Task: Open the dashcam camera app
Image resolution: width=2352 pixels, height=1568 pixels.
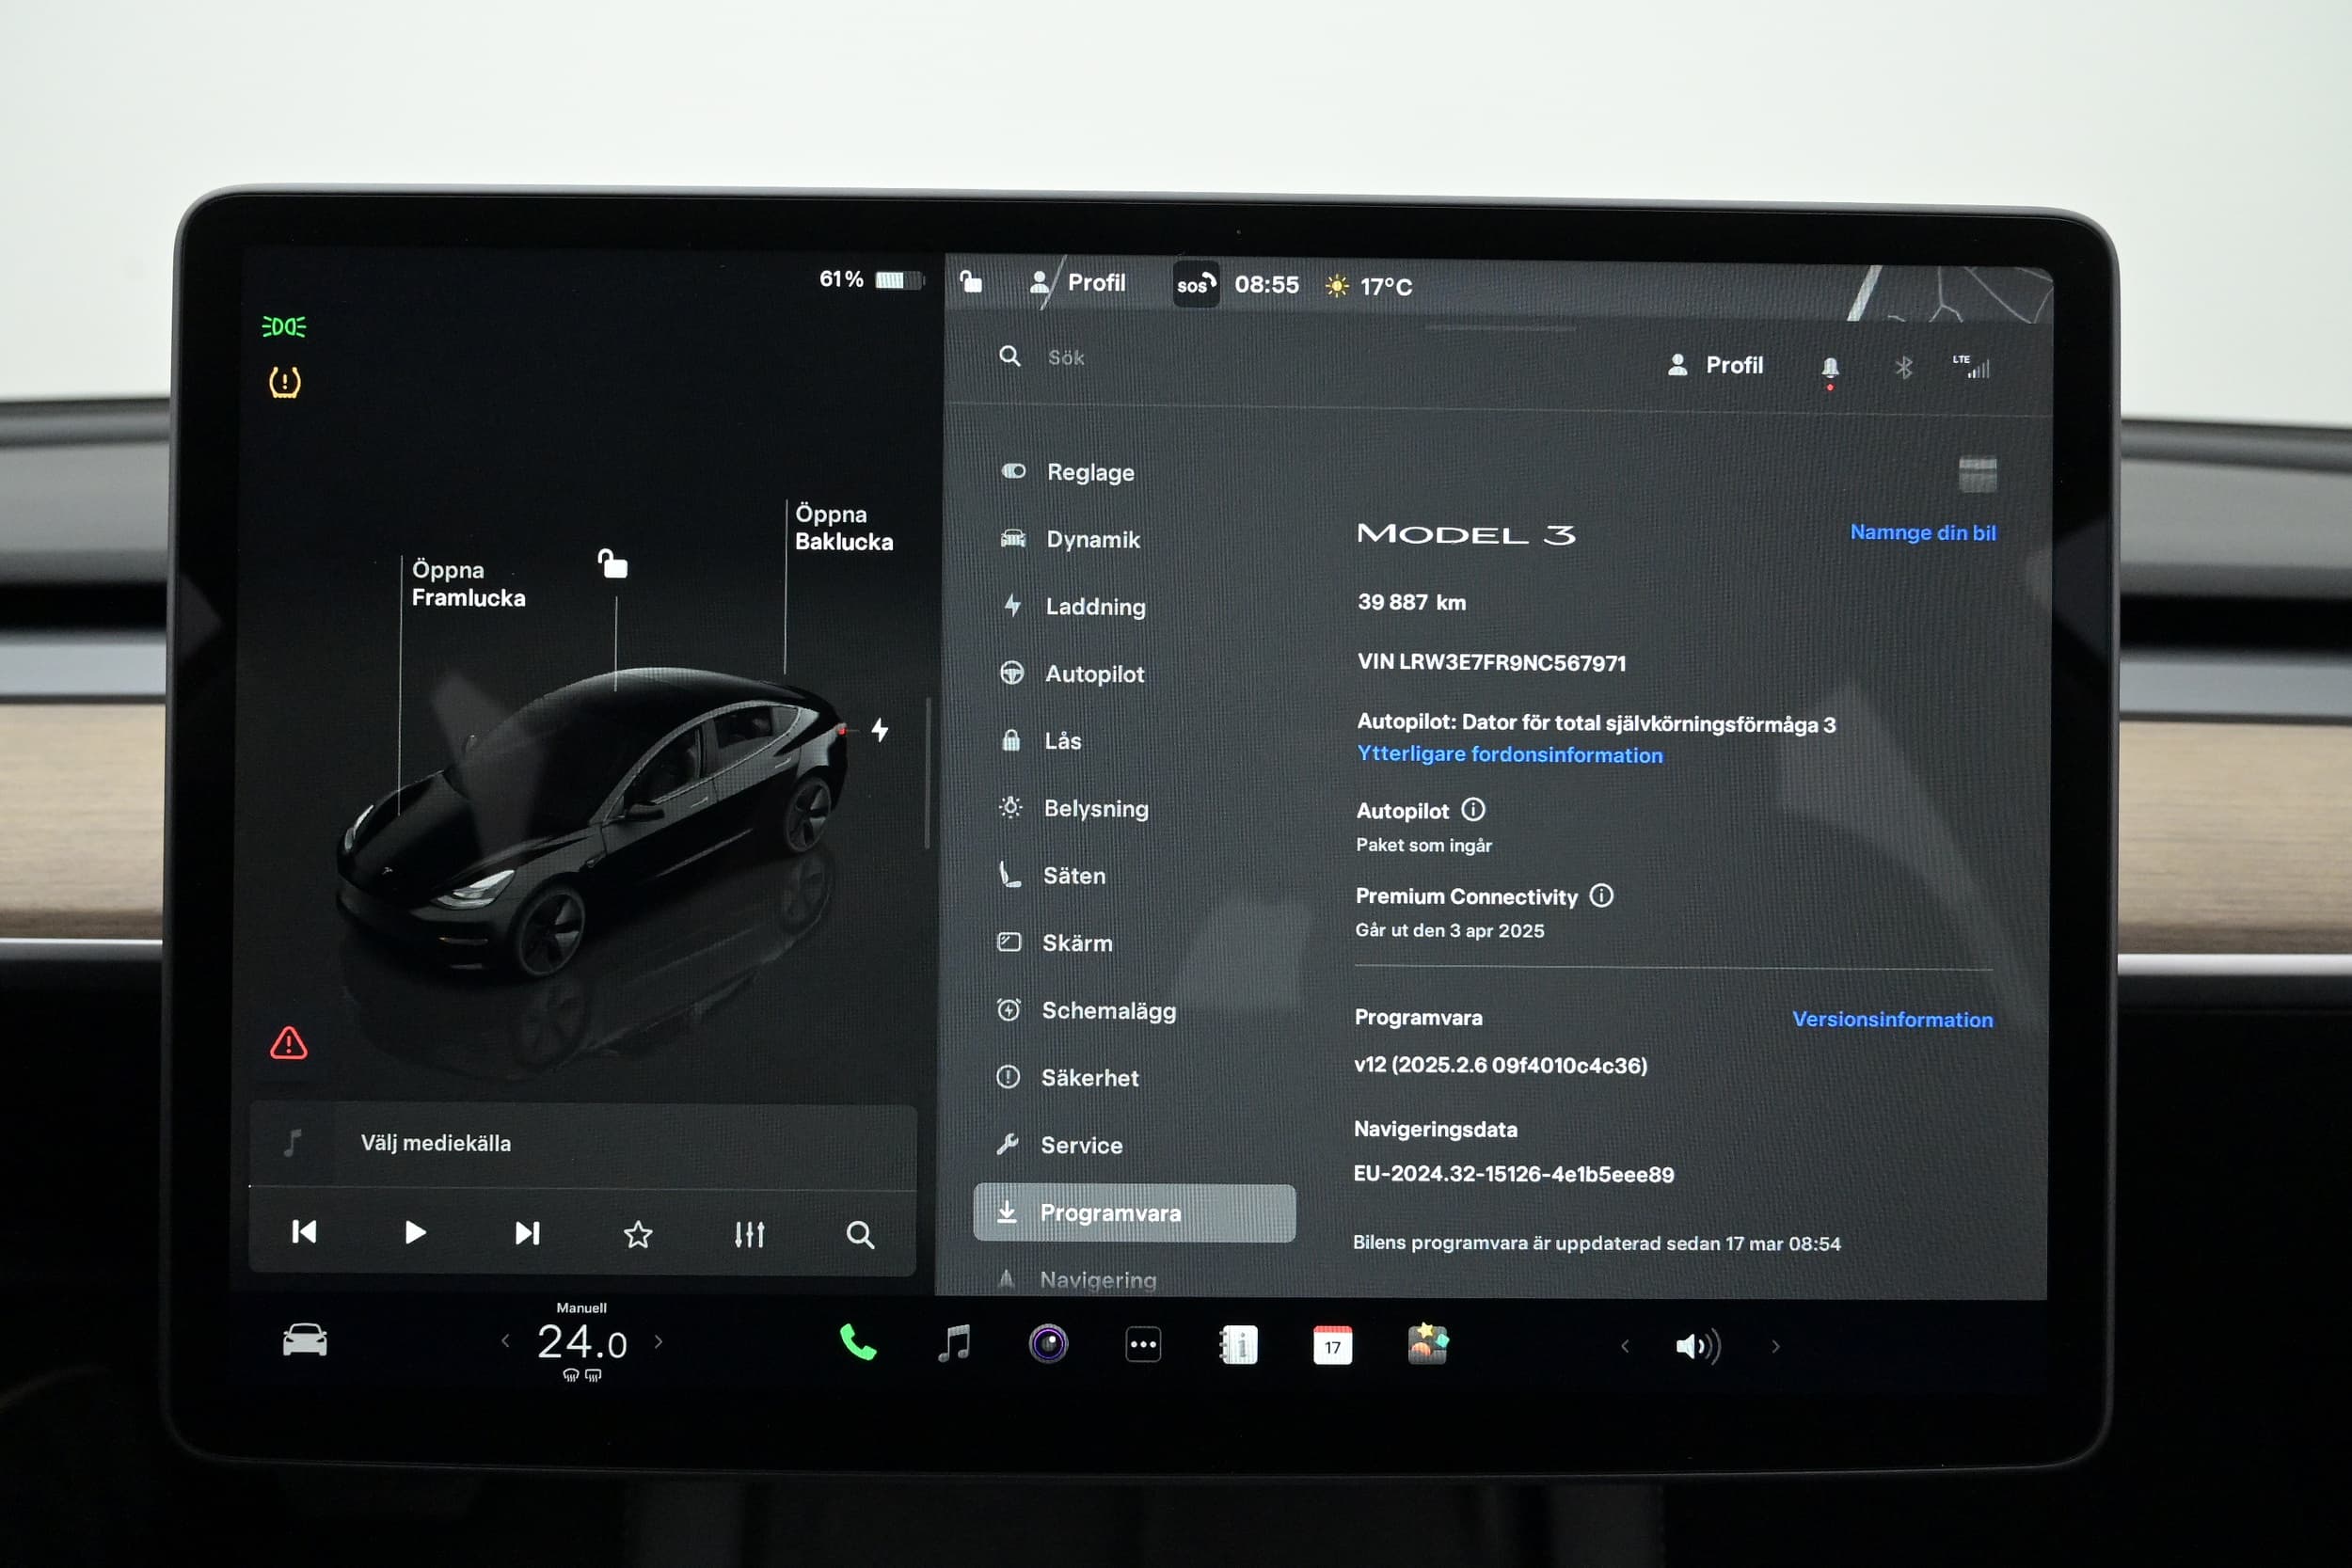Action: pyautogui.click(x=1048, y=1344)
